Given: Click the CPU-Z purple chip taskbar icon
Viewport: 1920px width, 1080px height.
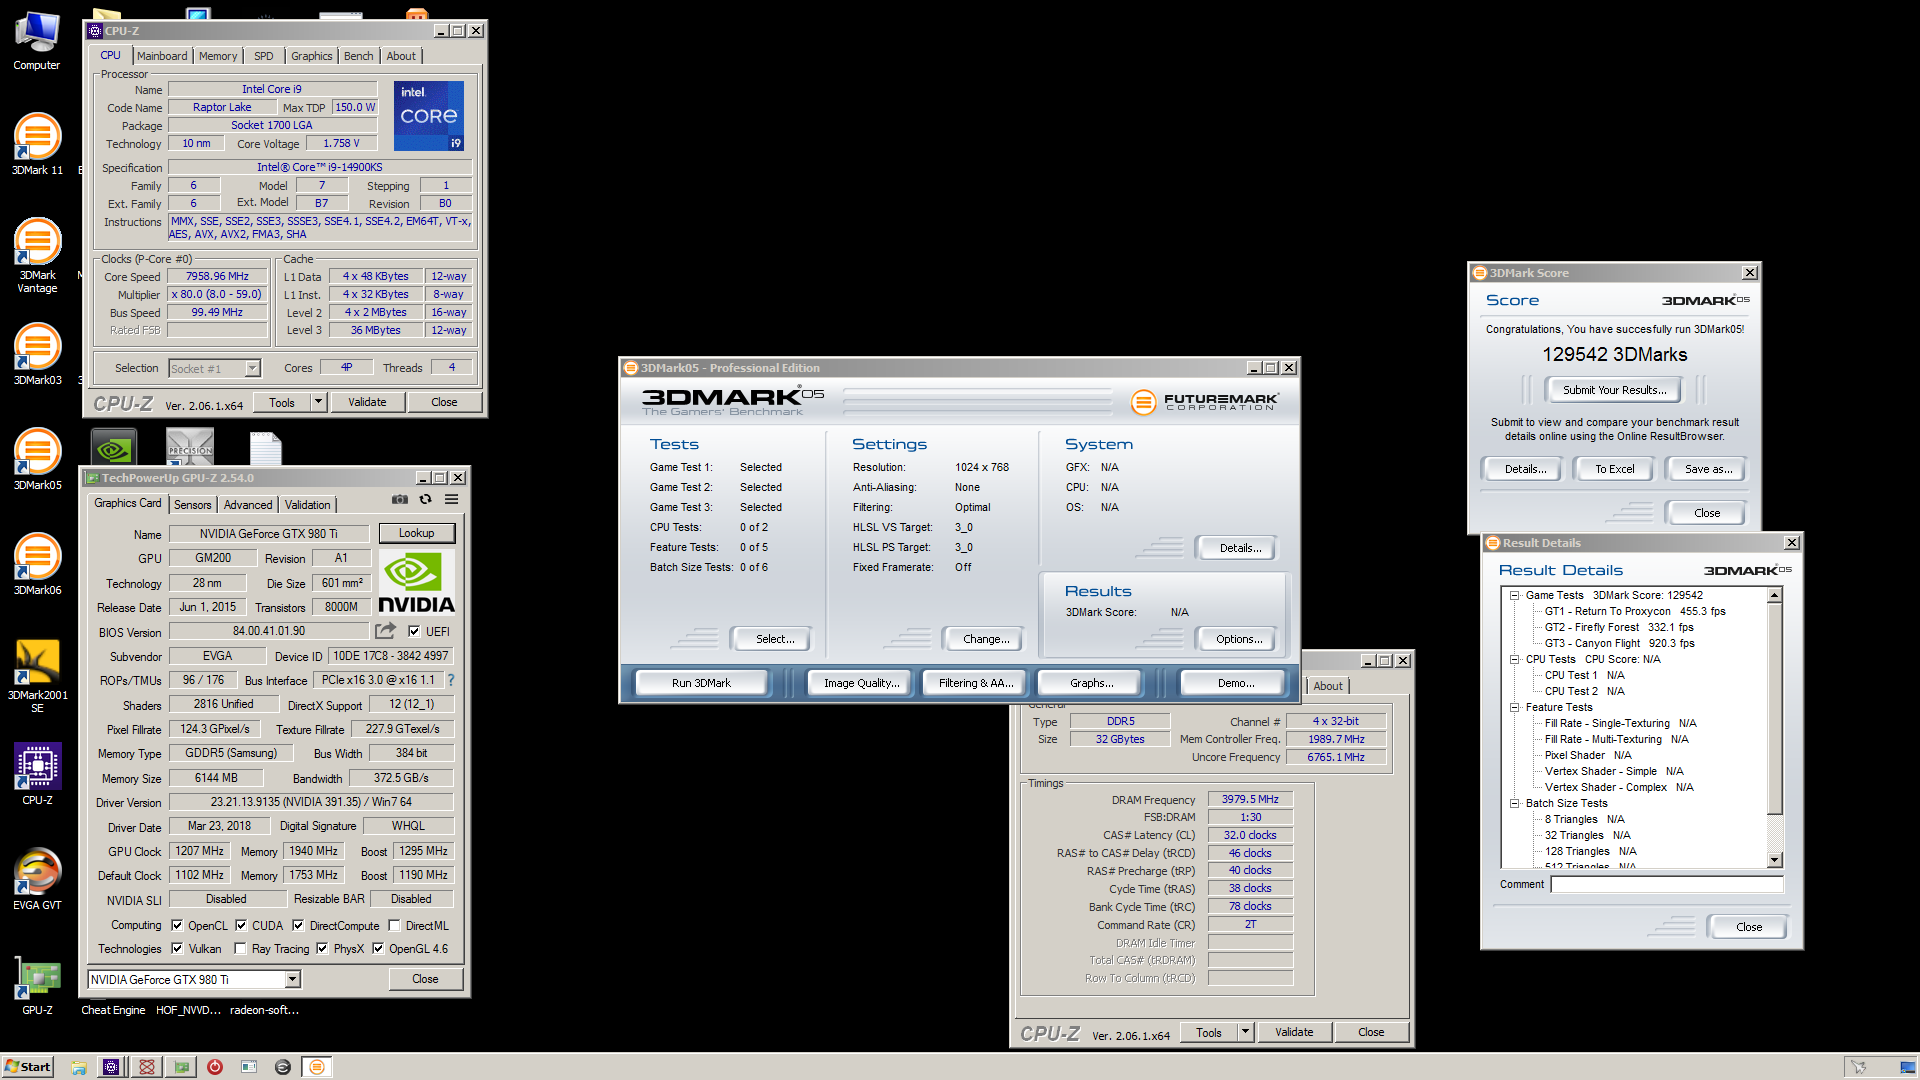Looking at the screenshot, I should [x=111, y=1067].
